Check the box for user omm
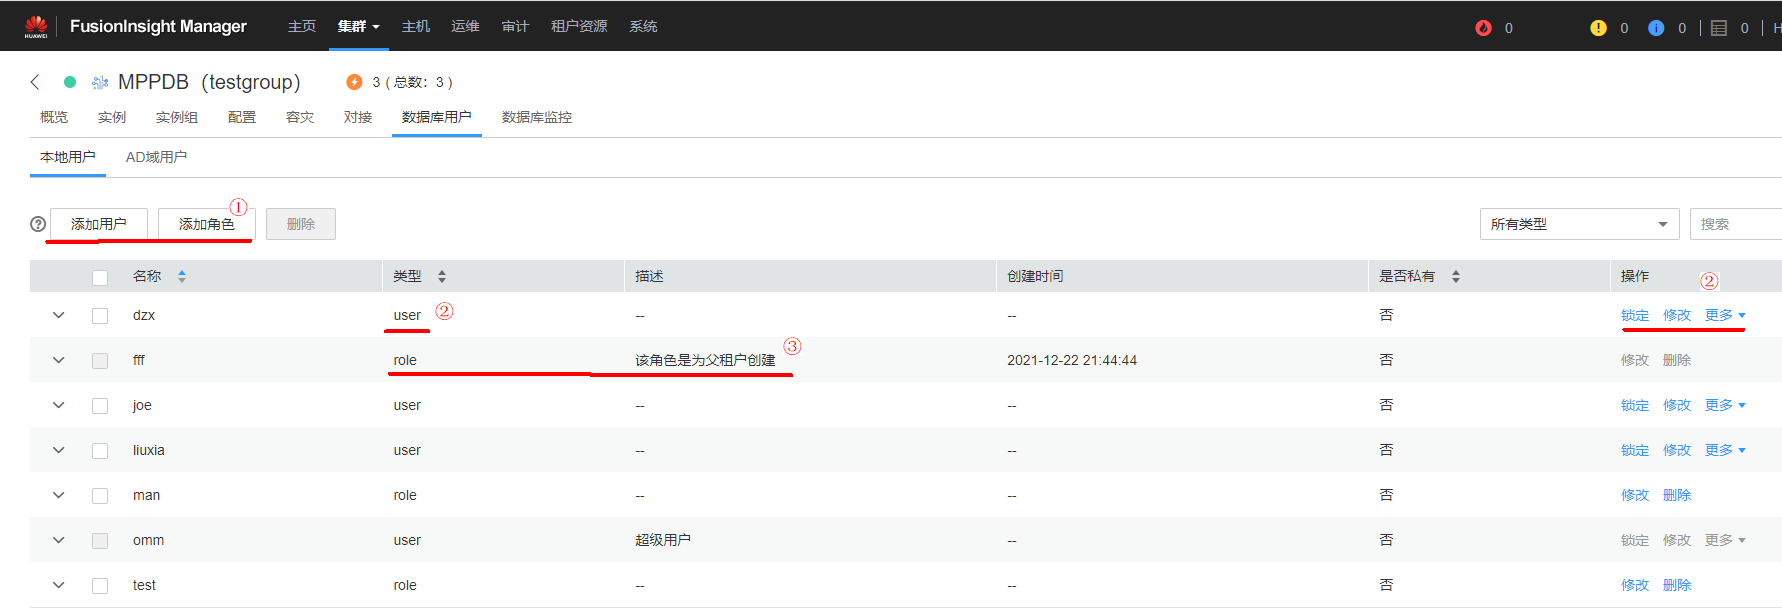The width and height of the screenshot is (1782, 611). 100,541
